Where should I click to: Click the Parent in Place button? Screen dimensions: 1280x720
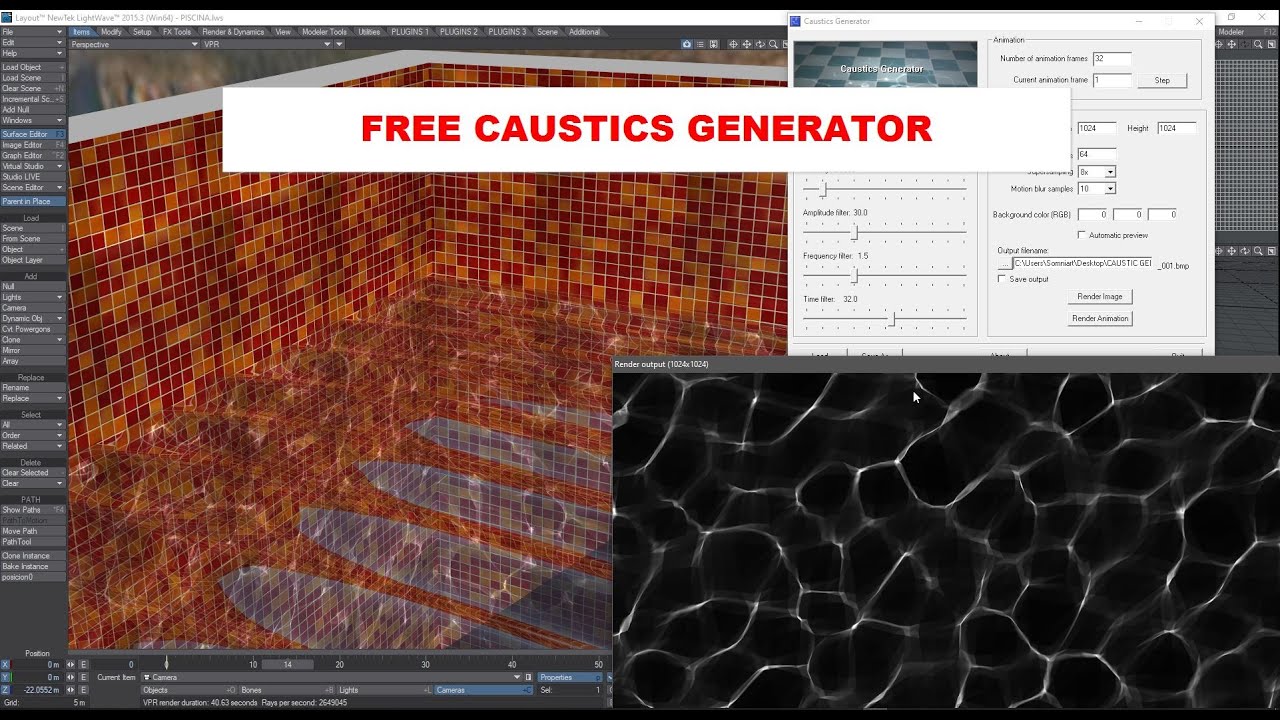coord(33,201)
